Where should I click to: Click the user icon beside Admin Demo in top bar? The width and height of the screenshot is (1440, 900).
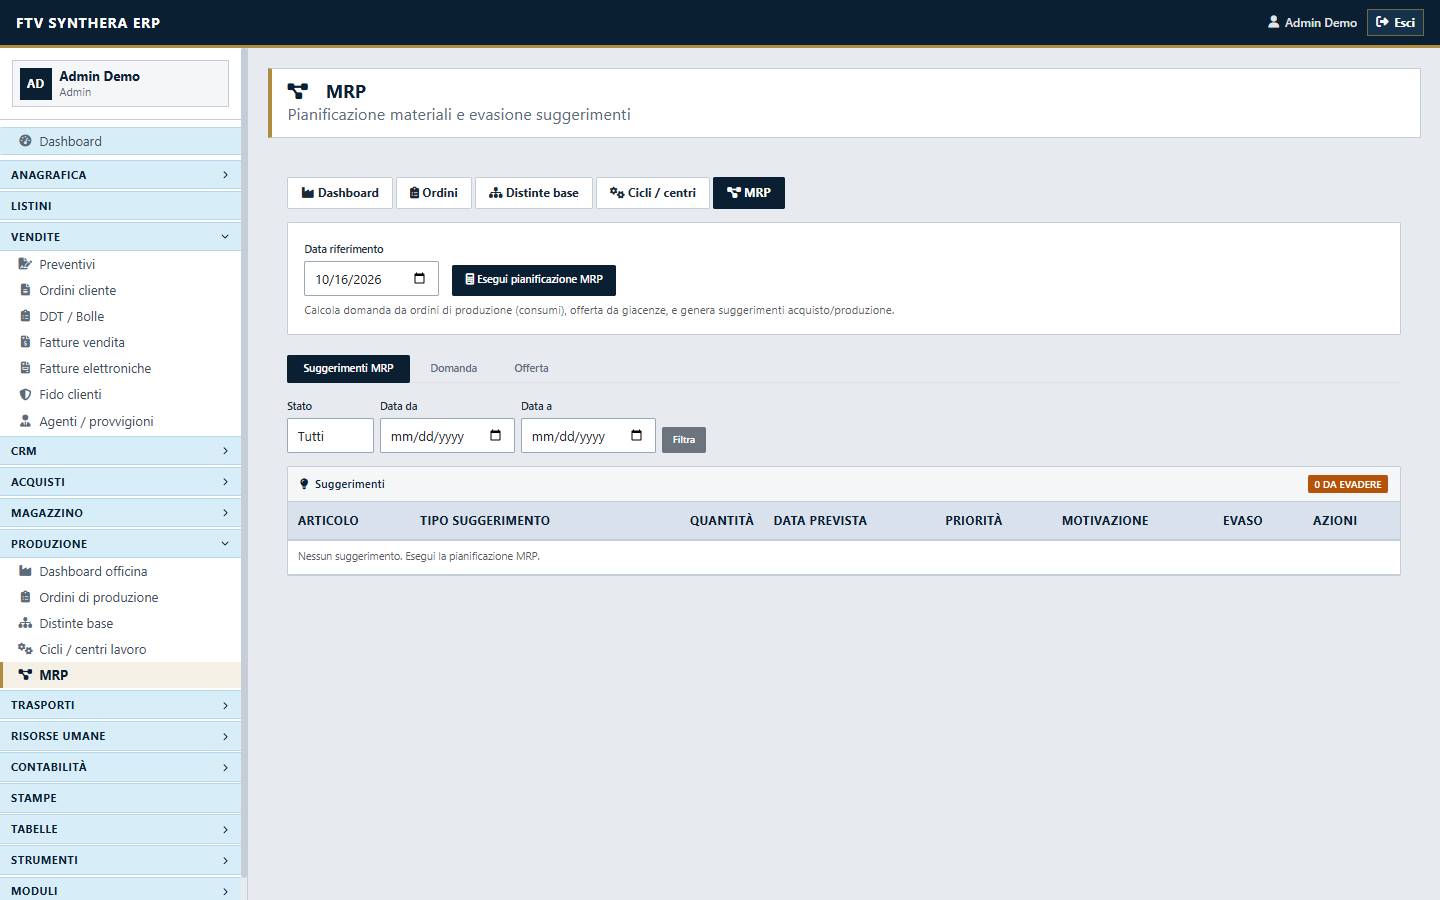point(1273,22)
